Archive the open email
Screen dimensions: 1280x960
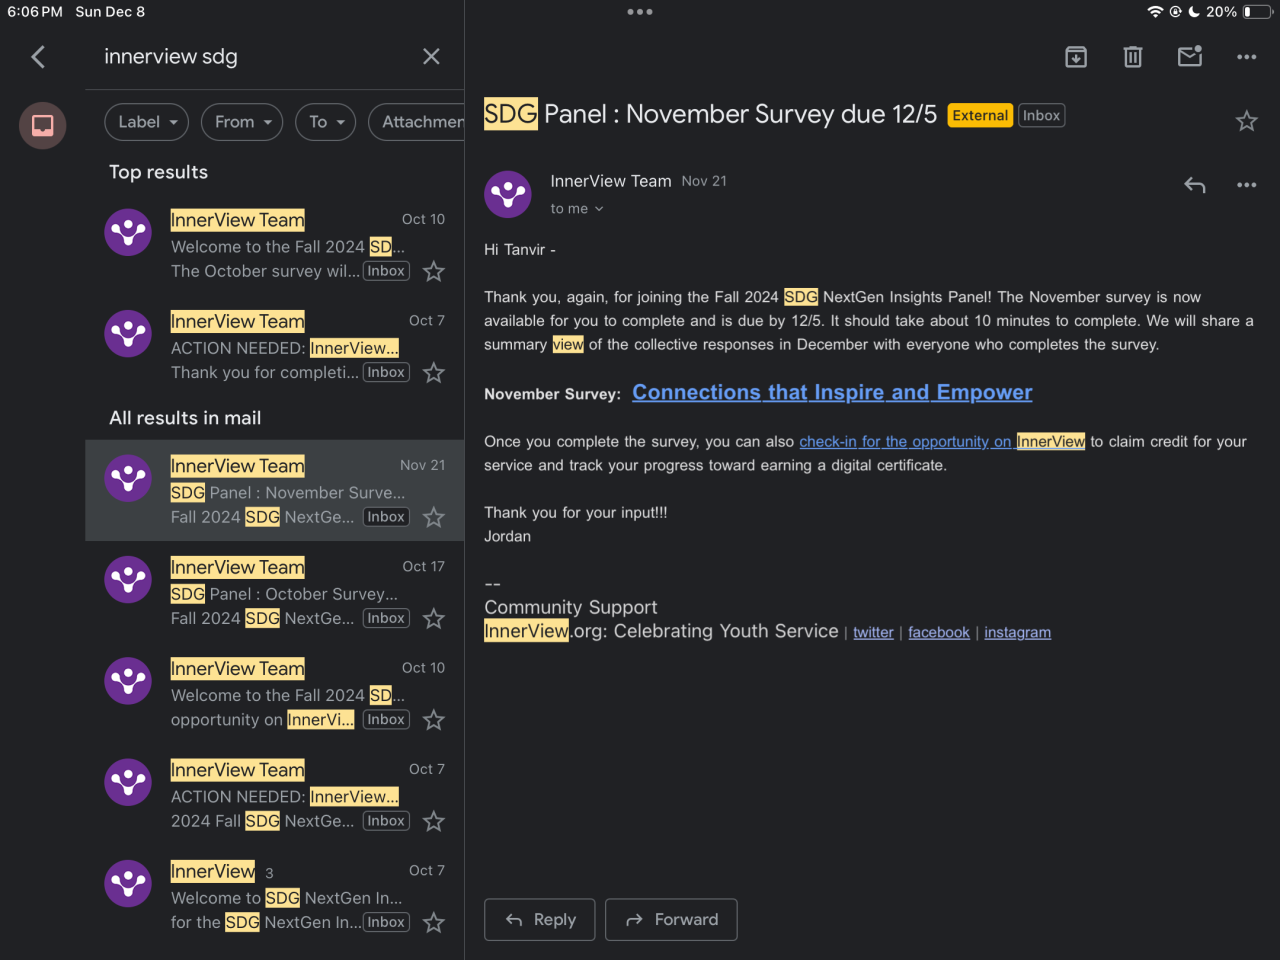(x=1076, y=57)
